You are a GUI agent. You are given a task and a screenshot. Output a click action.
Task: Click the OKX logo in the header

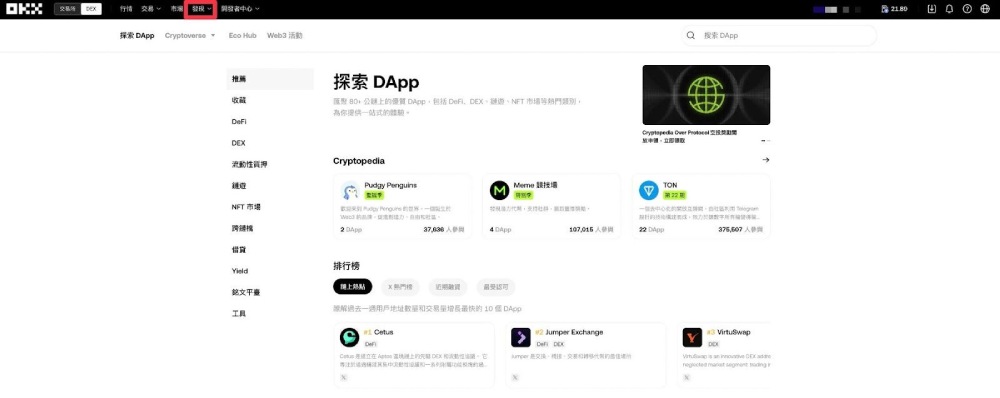coord(24,9)
